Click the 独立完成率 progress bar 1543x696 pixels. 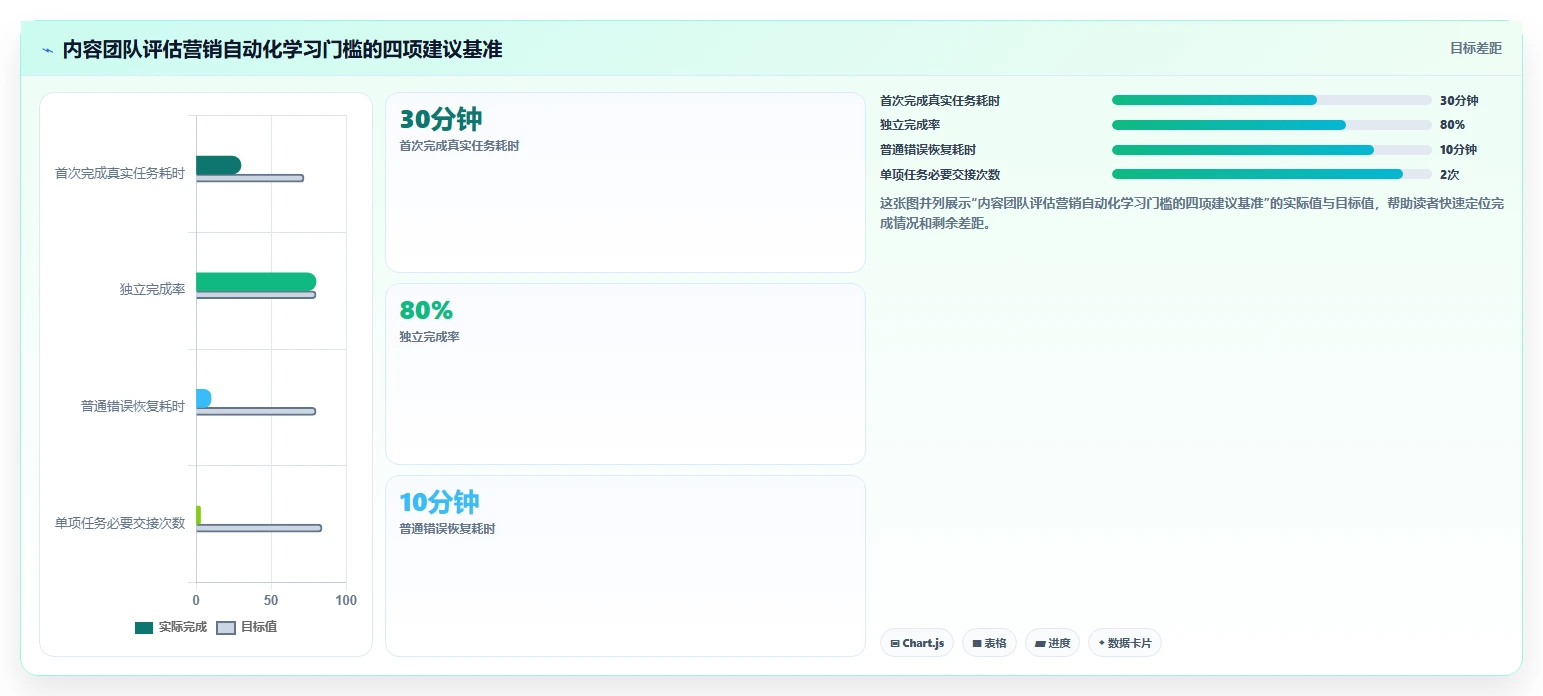coord(1272,125)
